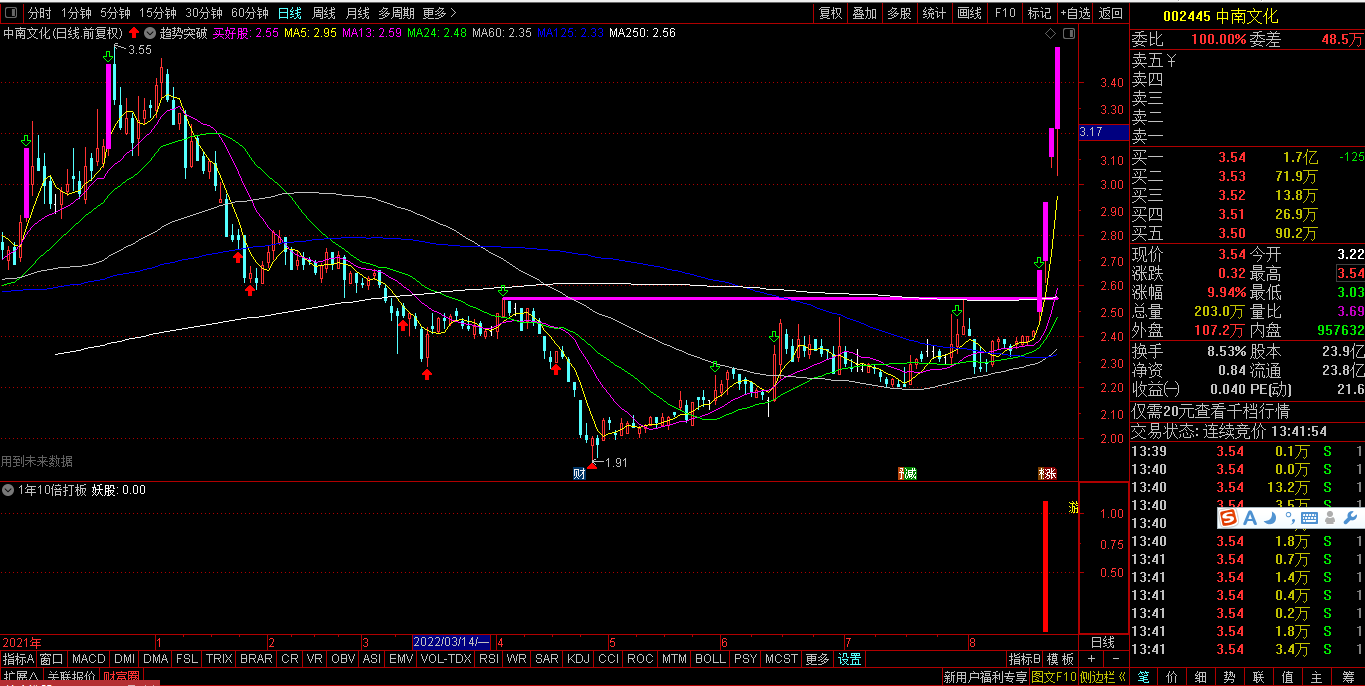The height and width of the screenshot is (686, 1365).
Task: Toggle 叠加 overlay mode
Action: pos(864,13)
